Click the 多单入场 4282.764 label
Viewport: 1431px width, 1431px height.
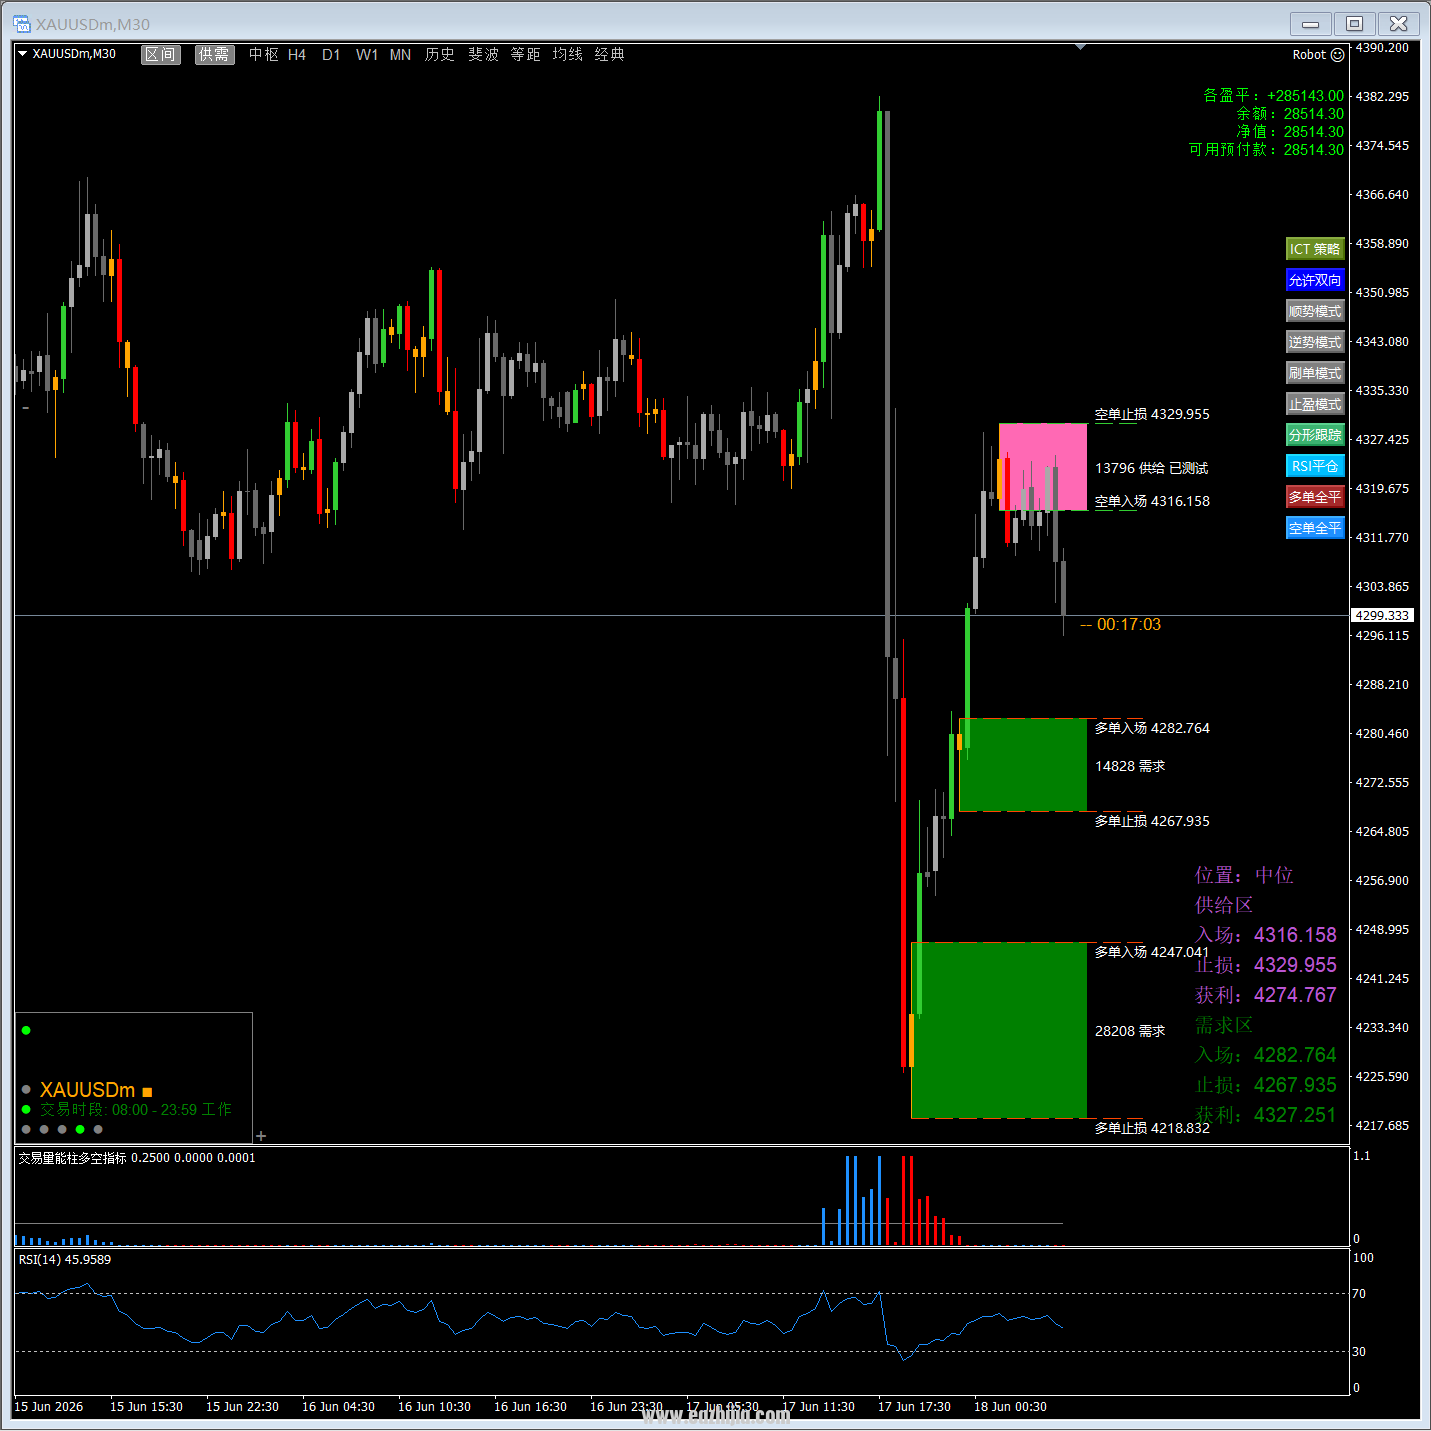(1152, 728)
